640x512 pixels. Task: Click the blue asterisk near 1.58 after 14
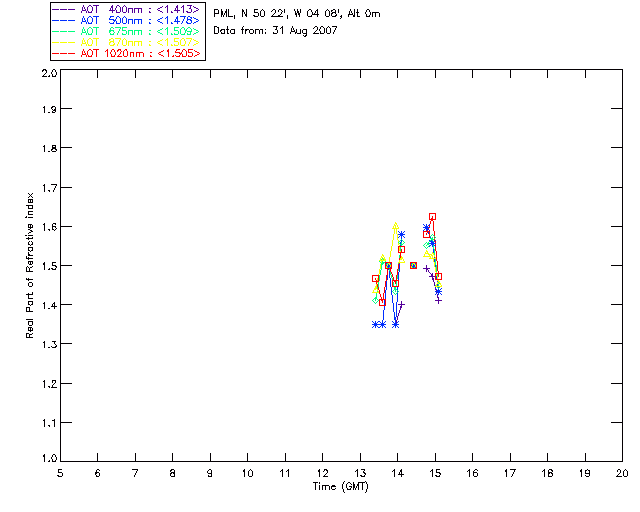coord(401,235)
